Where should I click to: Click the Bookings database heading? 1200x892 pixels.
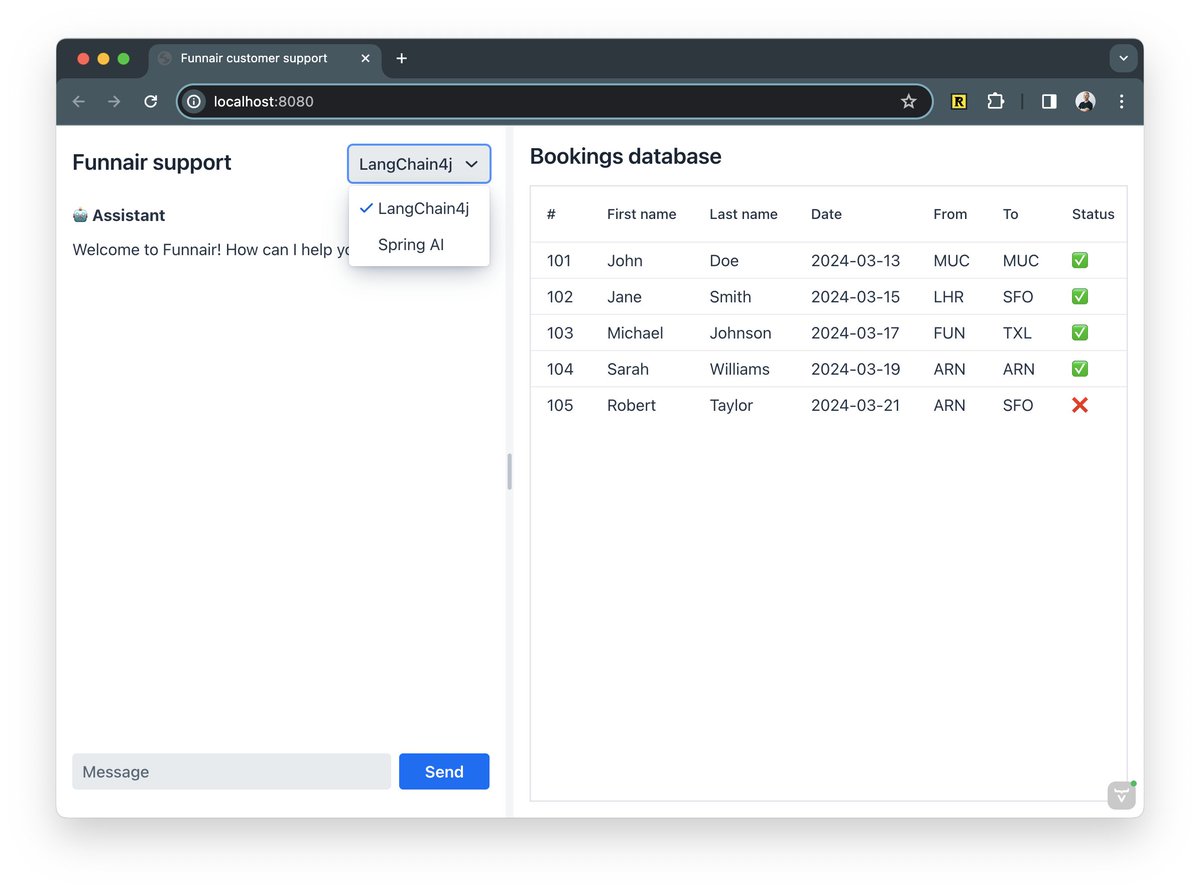click(x=625, y=156)
